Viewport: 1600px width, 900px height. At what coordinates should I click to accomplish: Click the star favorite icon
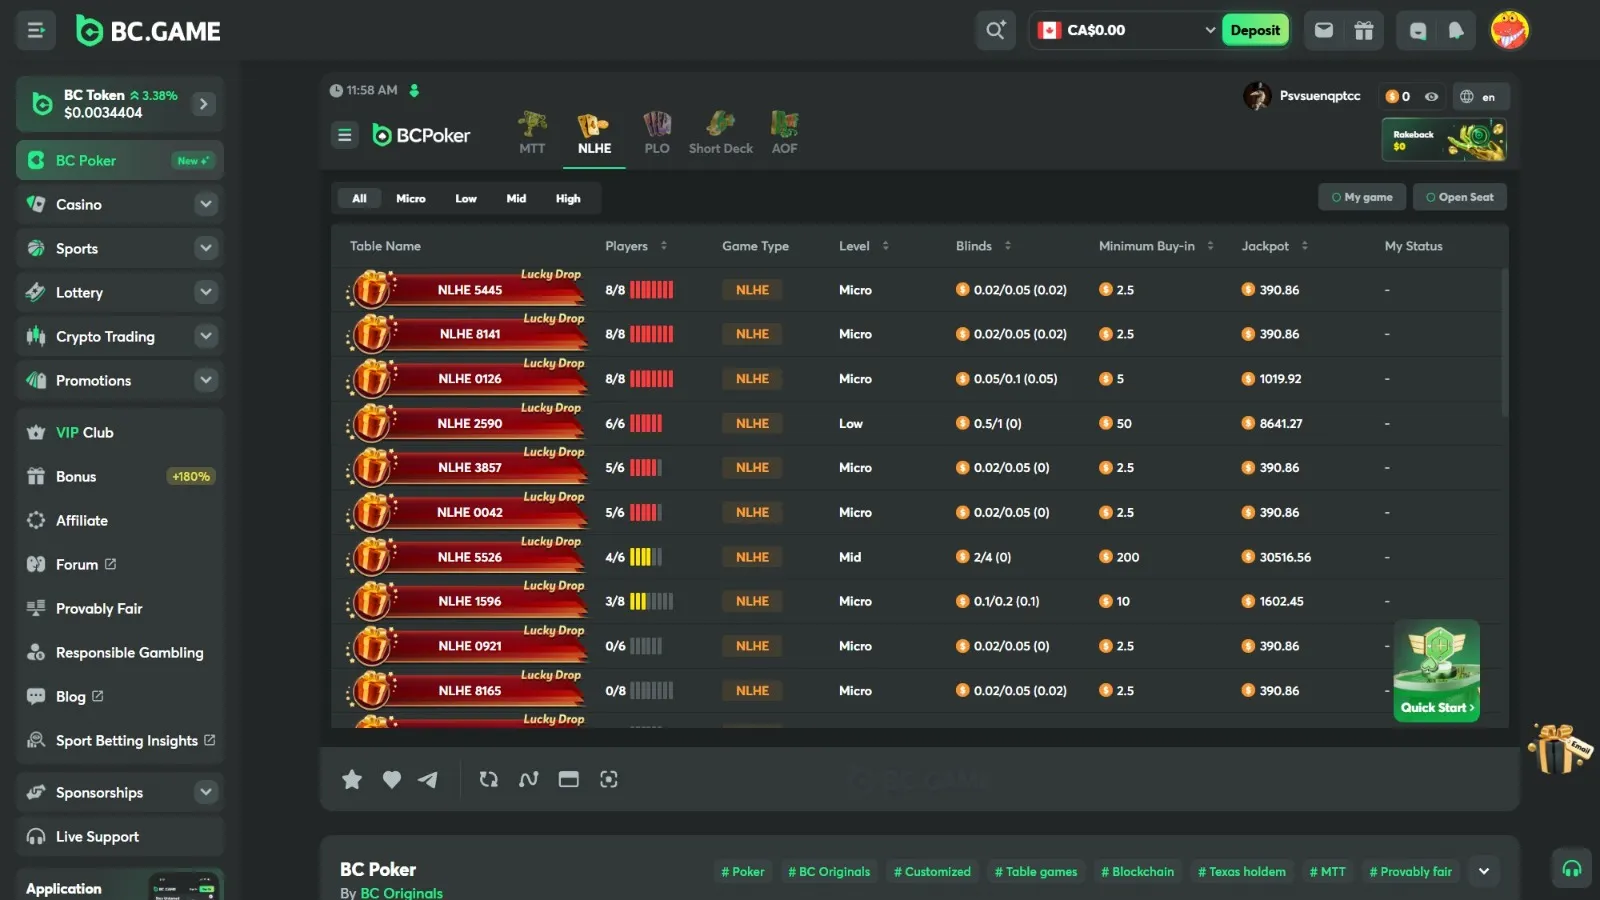[352, 780]
